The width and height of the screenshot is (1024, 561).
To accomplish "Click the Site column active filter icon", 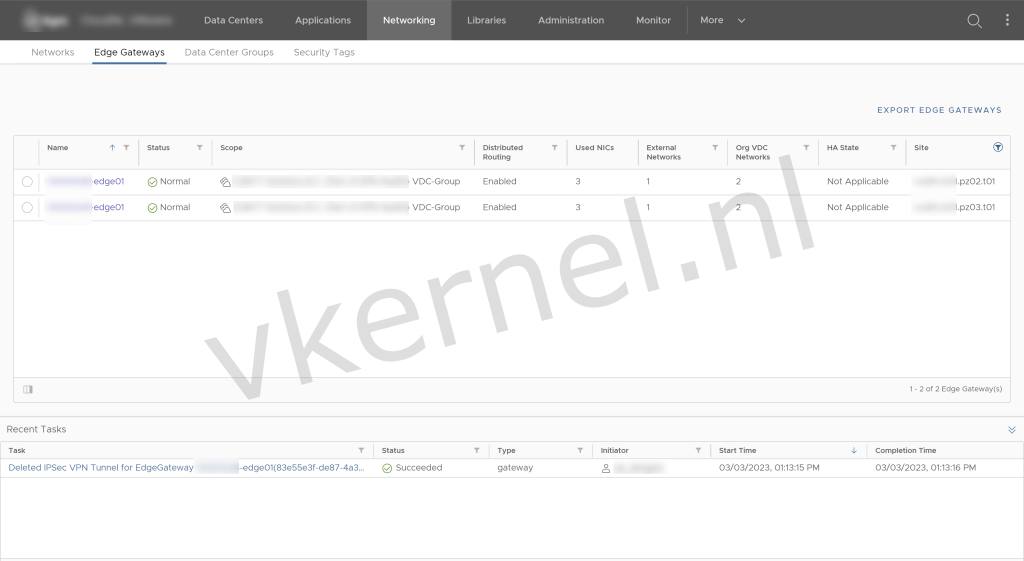I will pyautogui.click(x=997, y=147).
